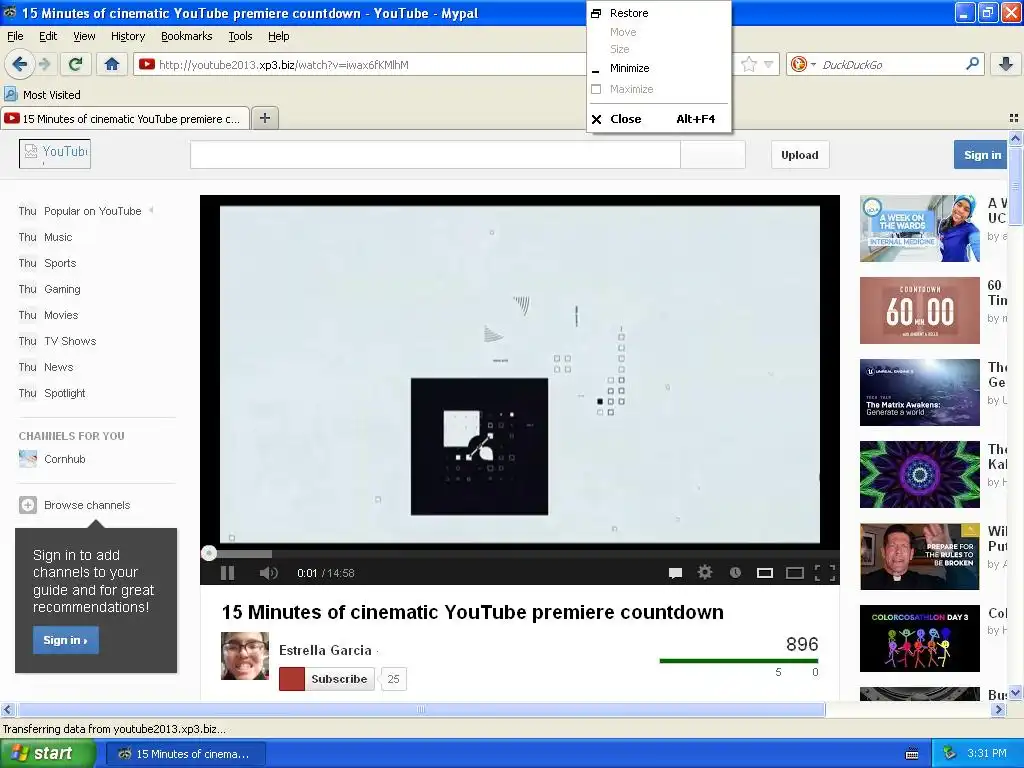
Task: Click the red Subscribe icon square
Action: click(292, 679)
